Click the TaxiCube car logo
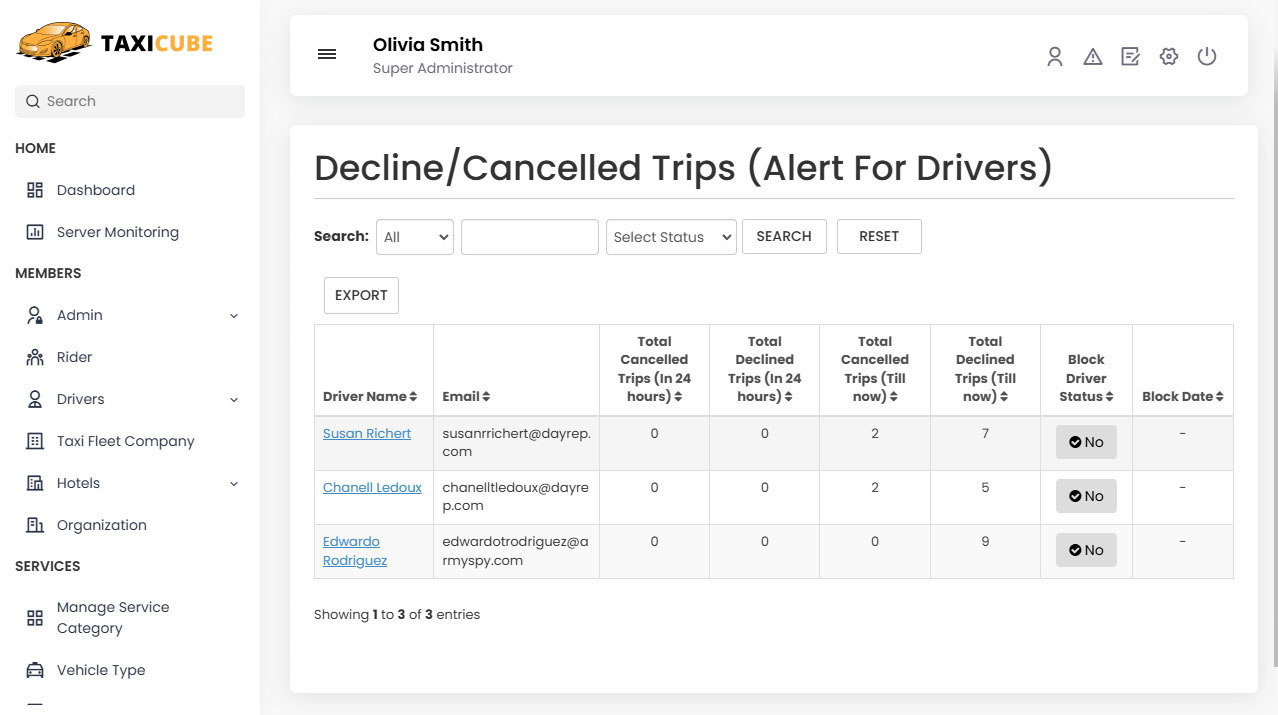1278x715 pixels. pos(54,43)
